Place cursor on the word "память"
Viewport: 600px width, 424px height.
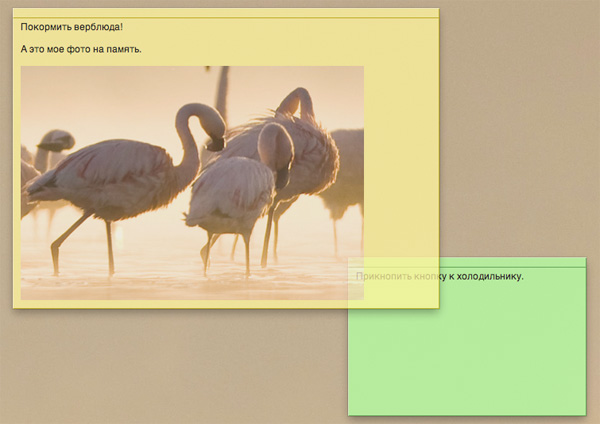click(x=122, y=49)
